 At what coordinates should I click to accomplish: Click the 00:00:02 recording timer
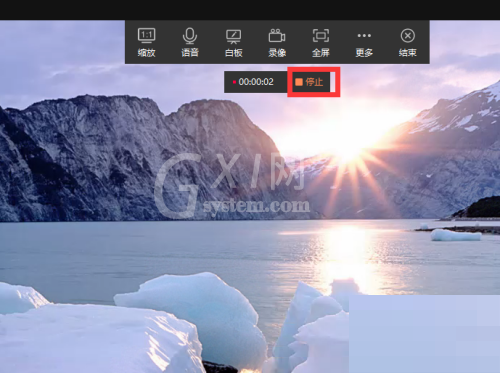pos(256,82)
